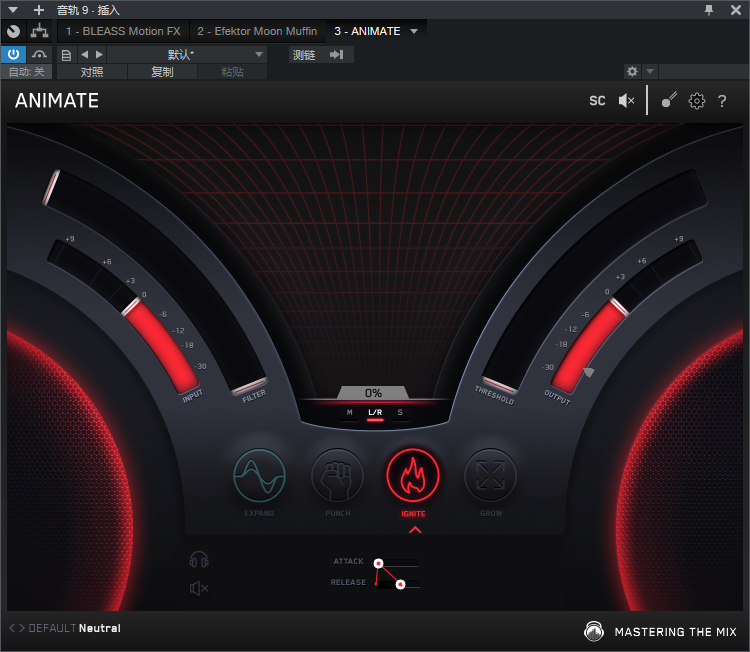Click the 粘贴 paste button

coord(232,72)
